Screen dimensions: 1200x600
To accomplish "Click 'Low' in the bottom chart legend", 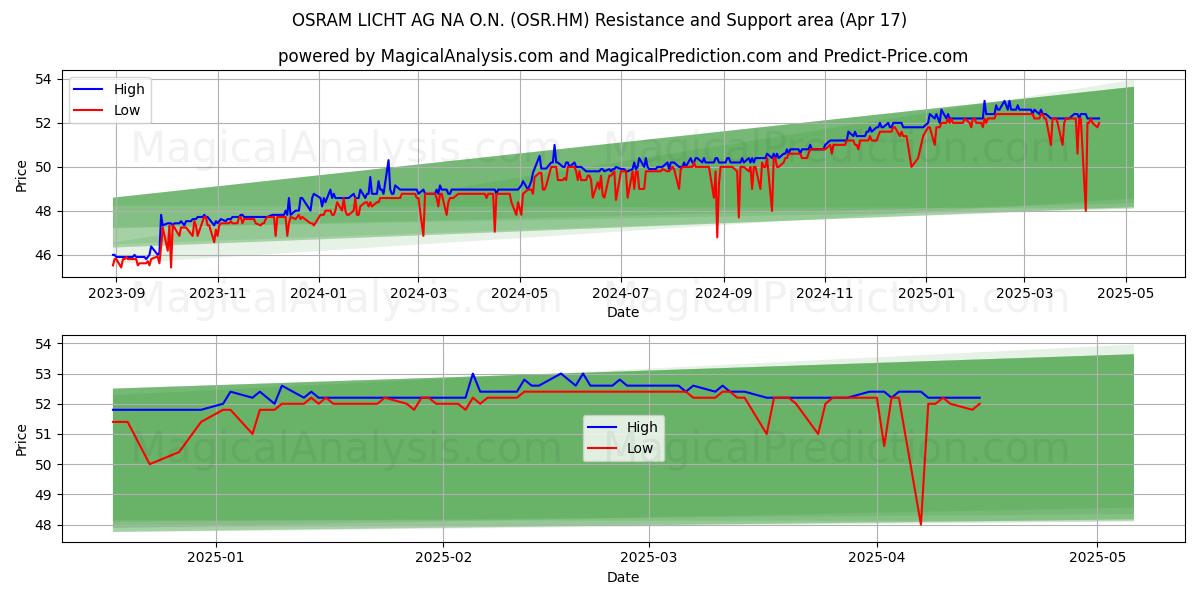I will coord(640,448).
